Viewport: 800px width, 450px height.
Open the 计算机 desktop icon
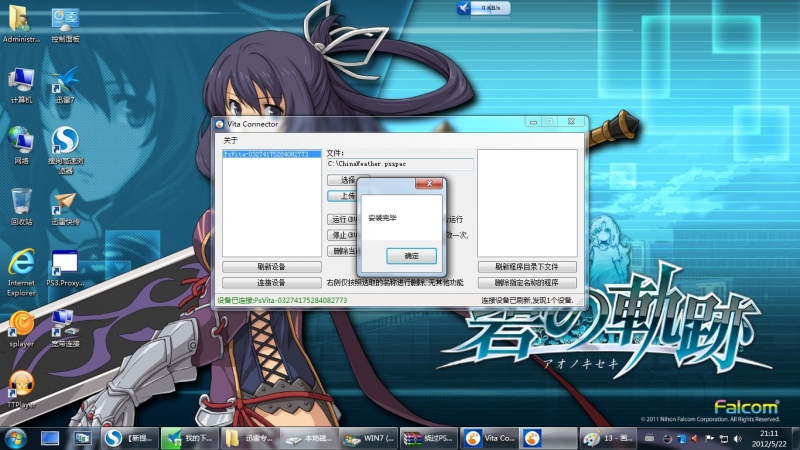click(x=21, y=85)
